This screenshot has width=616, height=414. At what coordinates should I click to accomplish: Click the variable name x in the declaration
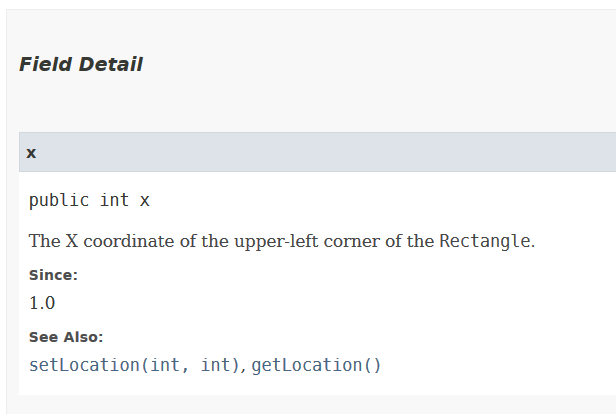click(145, 200)
